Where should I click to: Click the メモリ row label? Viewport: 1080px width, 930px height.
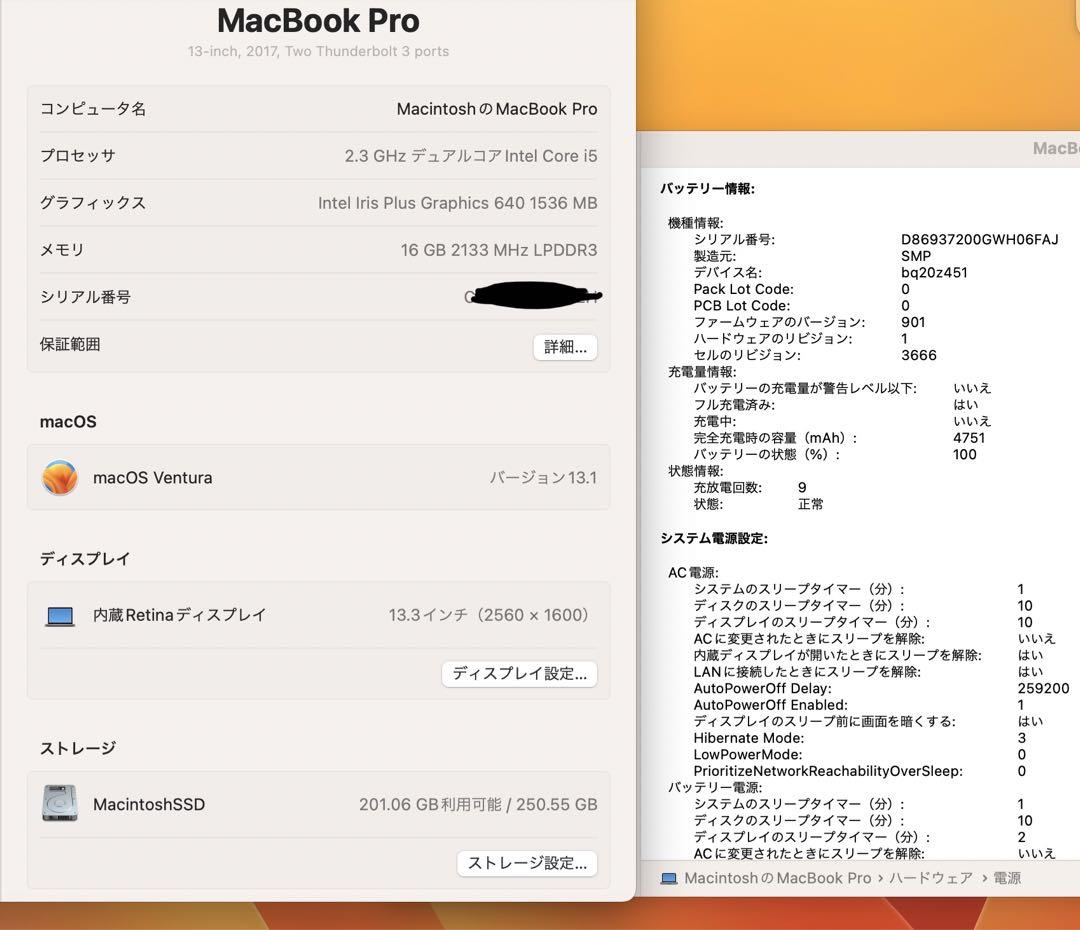62,250
